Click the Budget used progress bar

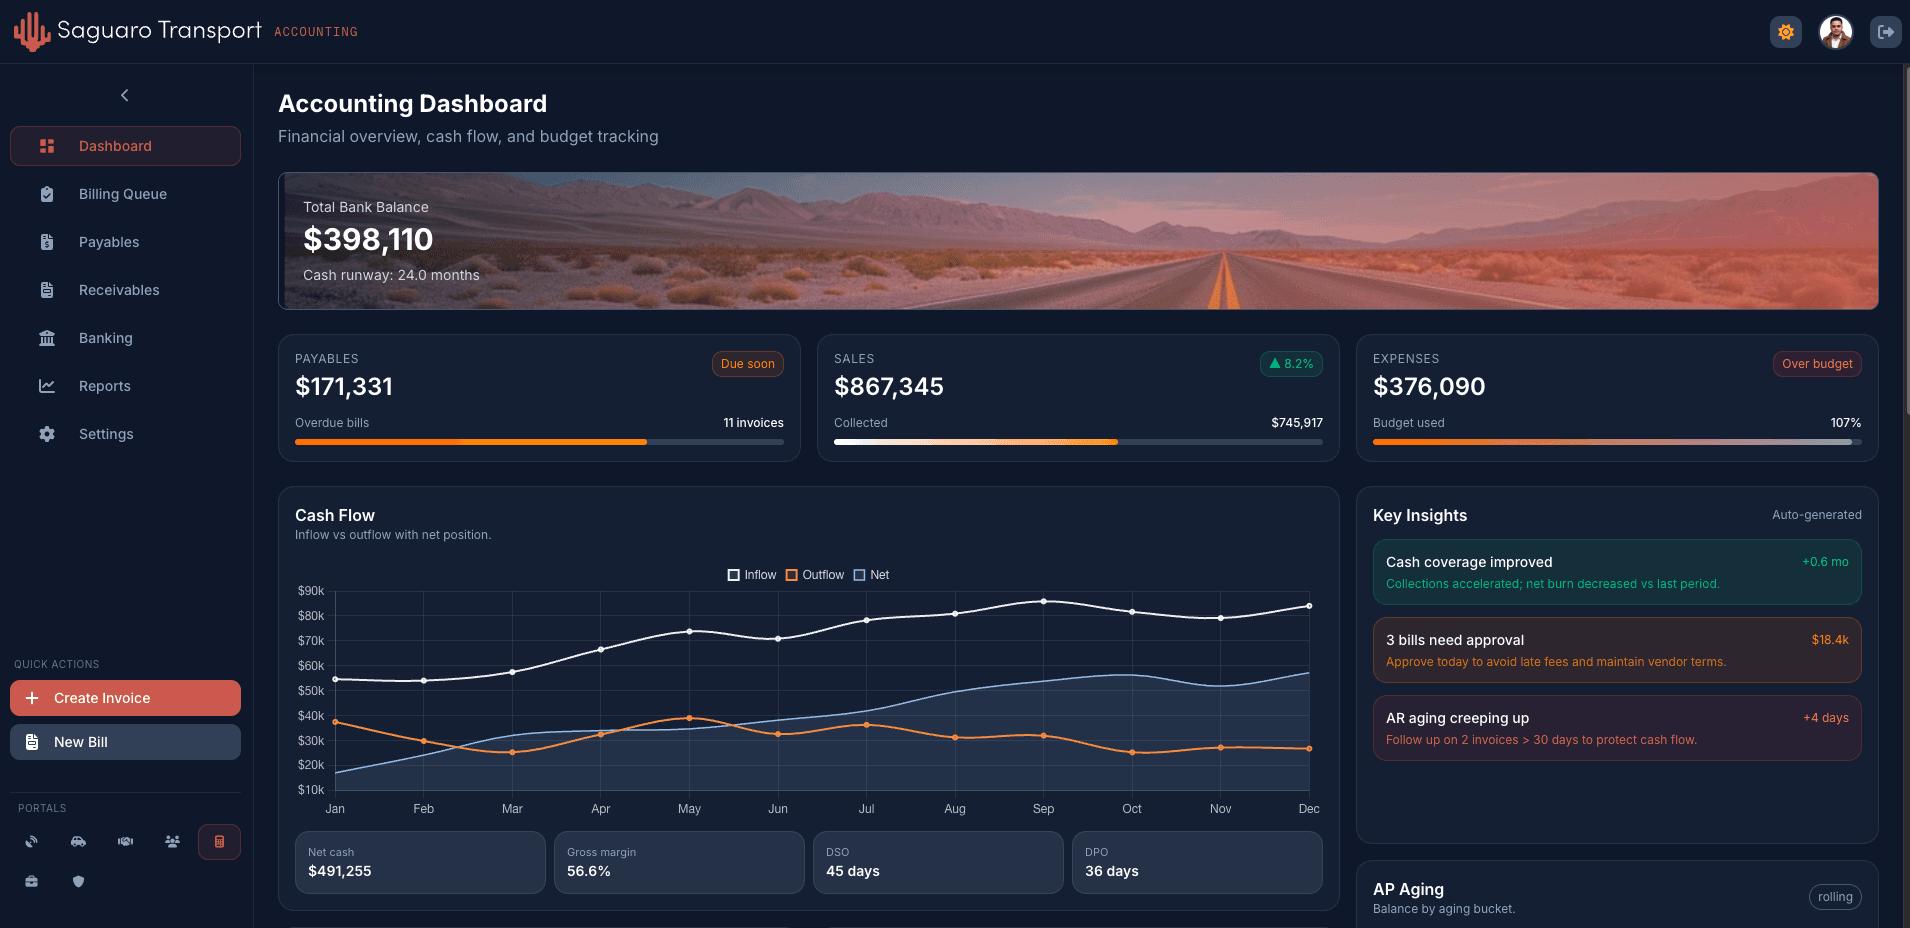pyautogui.click(x=1616, y=442)
